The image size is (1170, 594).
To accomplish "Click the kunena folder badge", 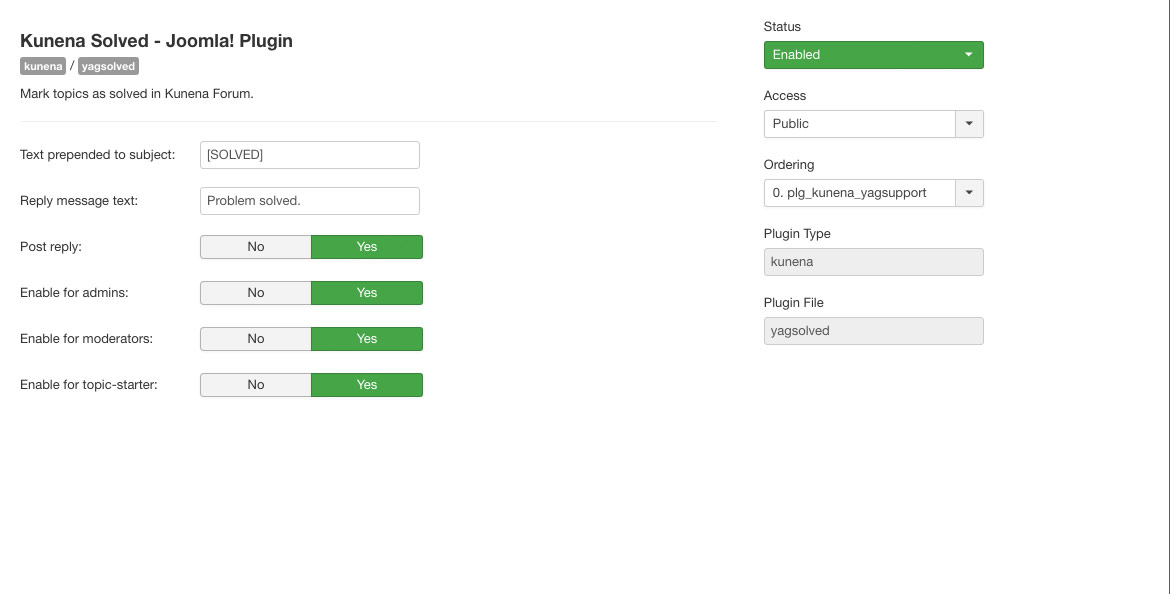I will click(43, 66).
